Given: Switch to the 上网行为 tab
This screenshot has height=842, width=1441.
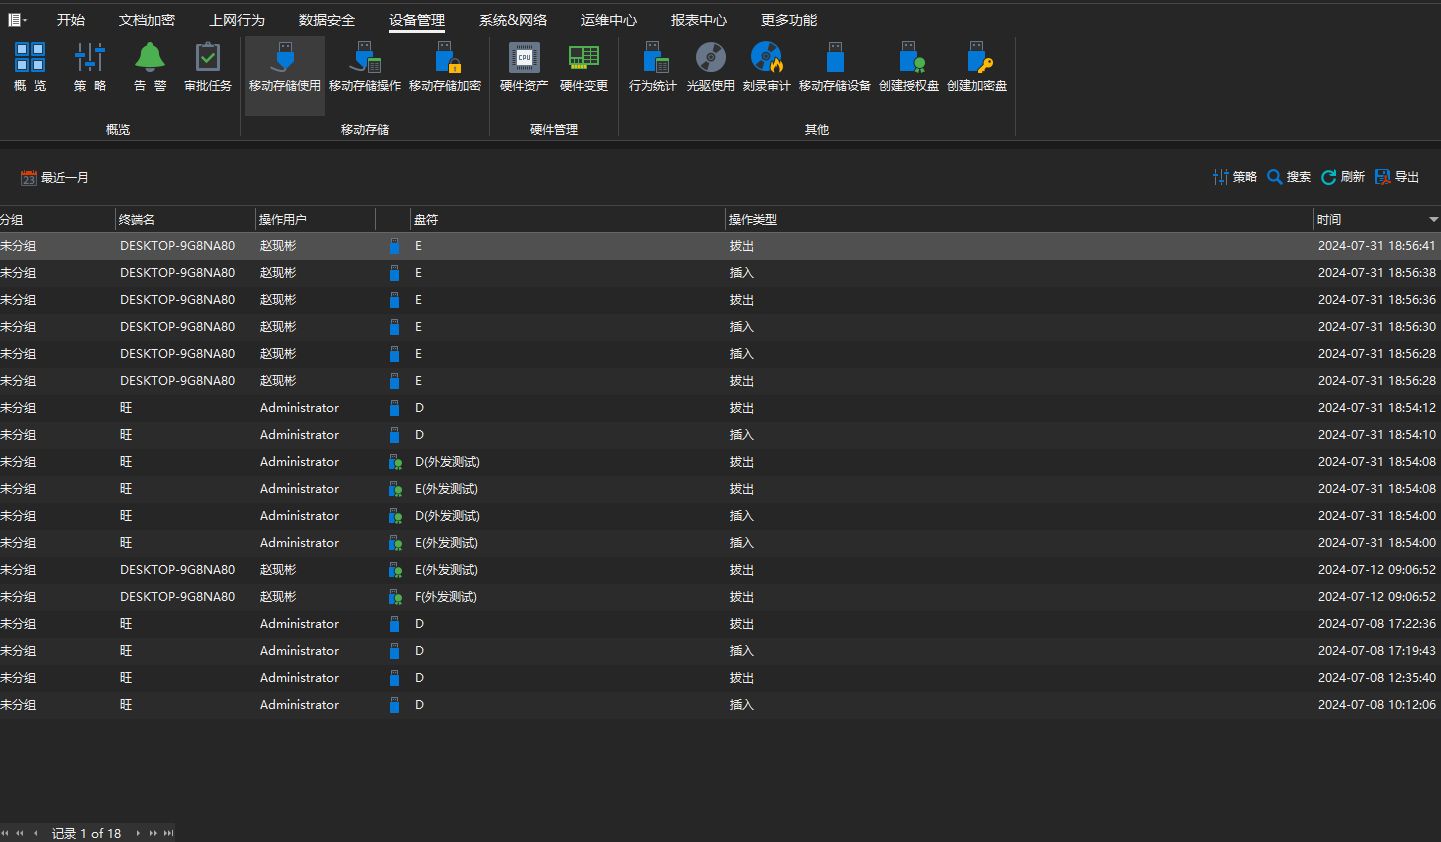Looking at the screenshot, I should (237, 20).
